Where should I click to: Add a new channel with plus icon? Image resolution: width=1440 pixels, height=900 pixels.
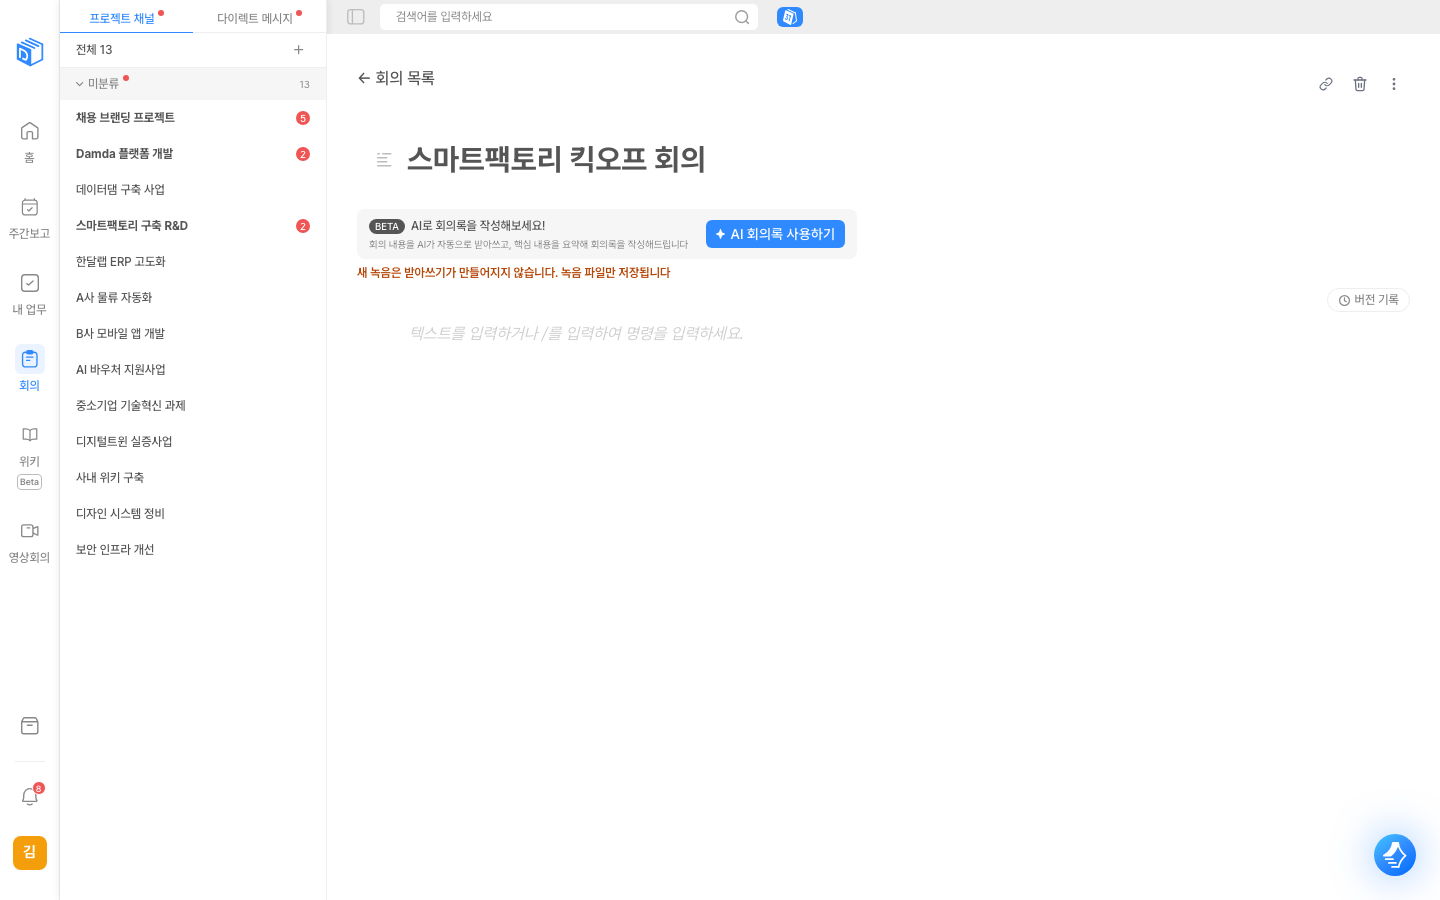pos(298,50)
